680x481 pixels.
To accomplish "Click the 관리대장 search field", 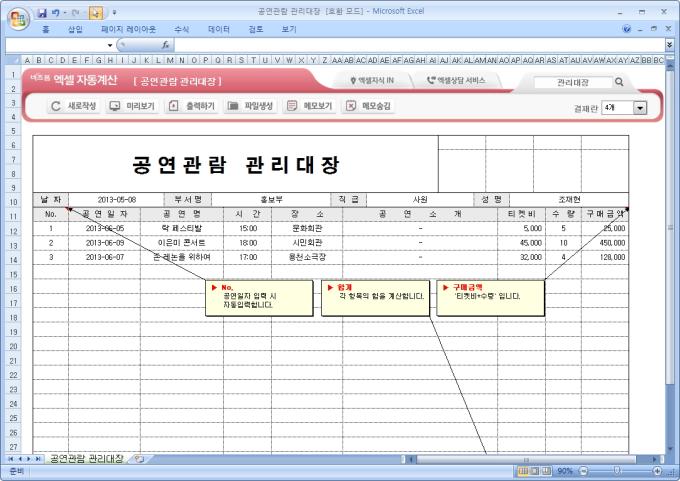I will point(572,82).
